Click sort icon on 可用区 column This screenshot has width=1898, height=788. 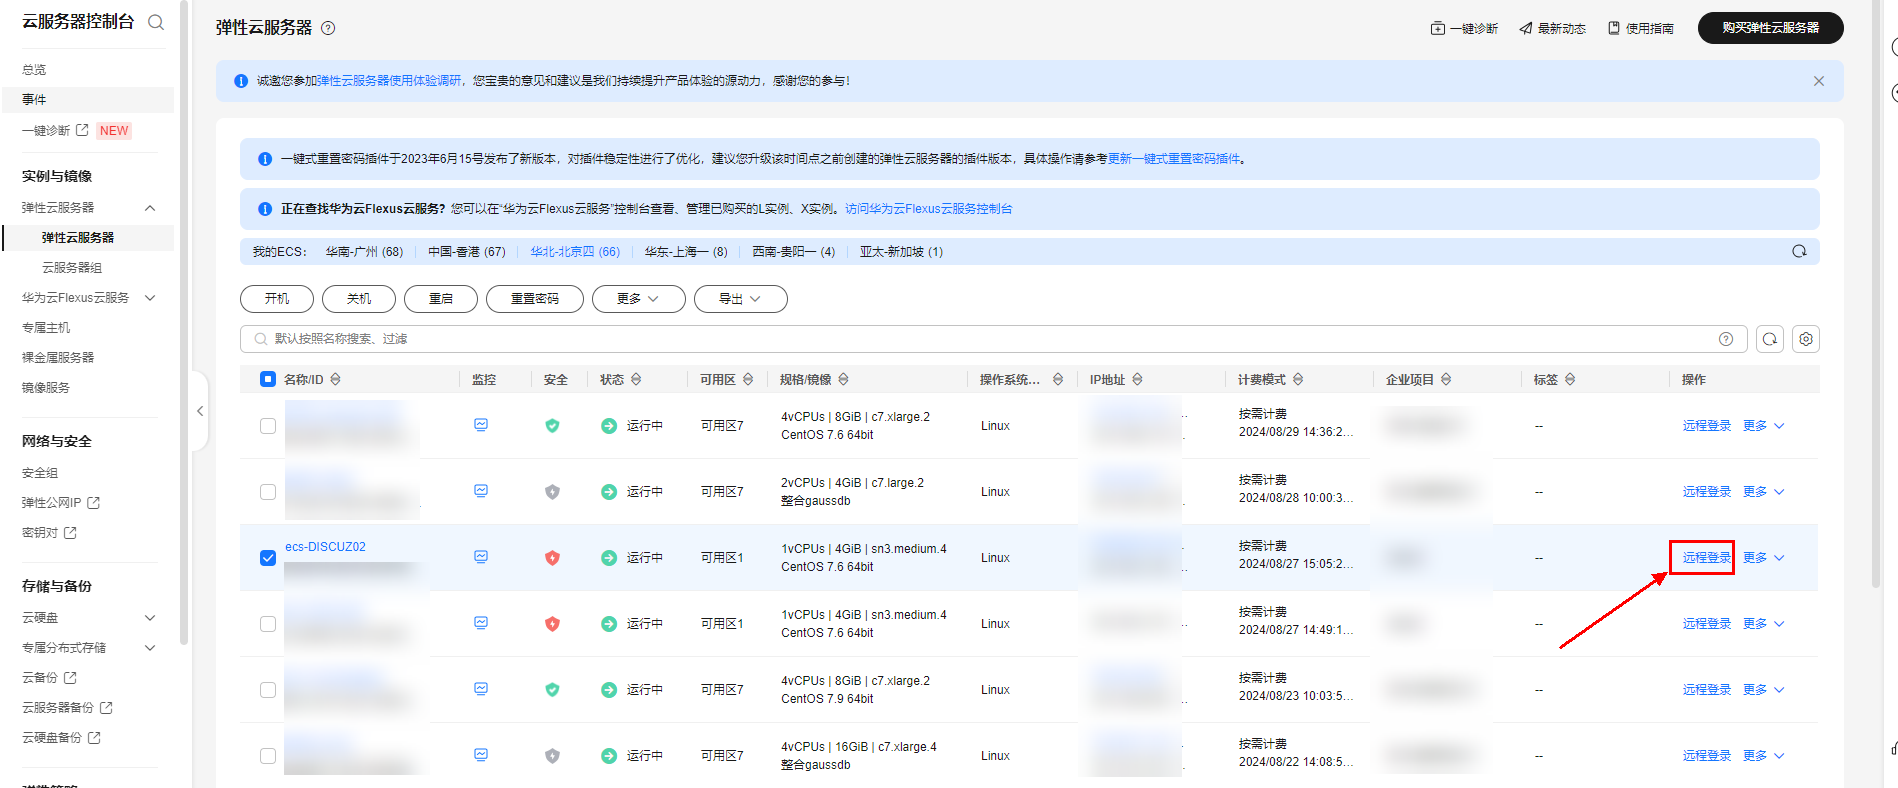point(748,380)
